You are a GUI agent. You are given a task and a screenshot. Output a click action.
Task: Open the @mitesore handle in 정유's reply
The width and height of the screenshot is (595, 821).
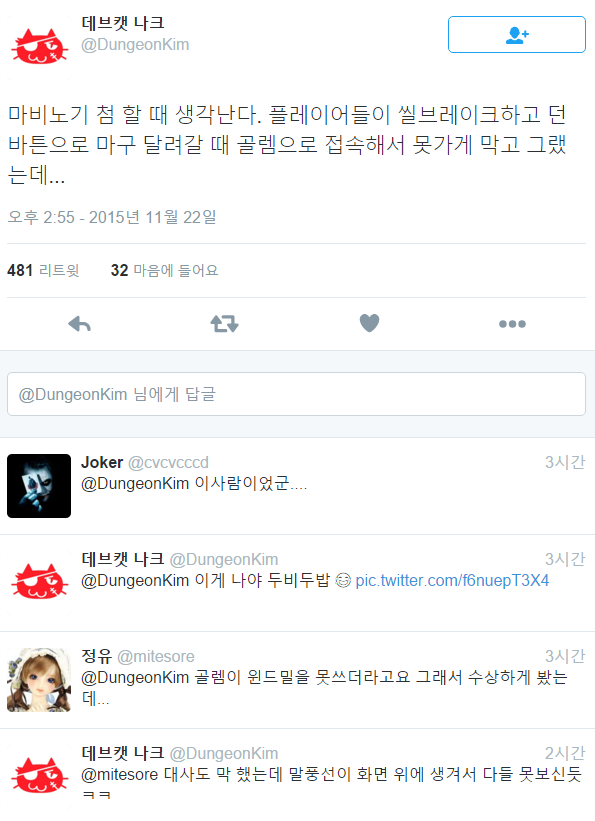(156, 657)
